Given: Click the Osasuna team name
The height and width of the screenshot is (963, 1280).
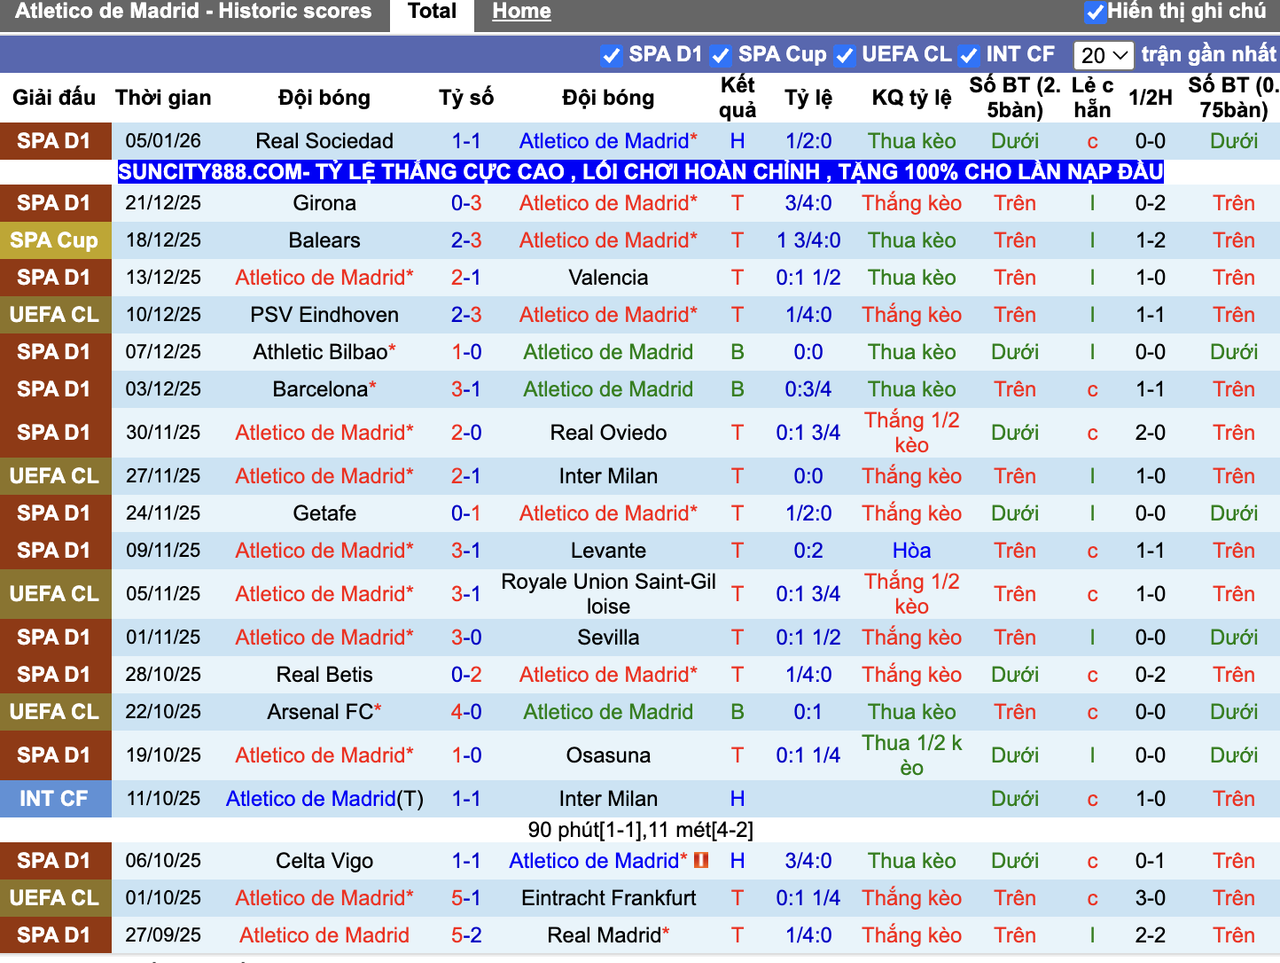Looking at the screenshot, I should [608, 756].
